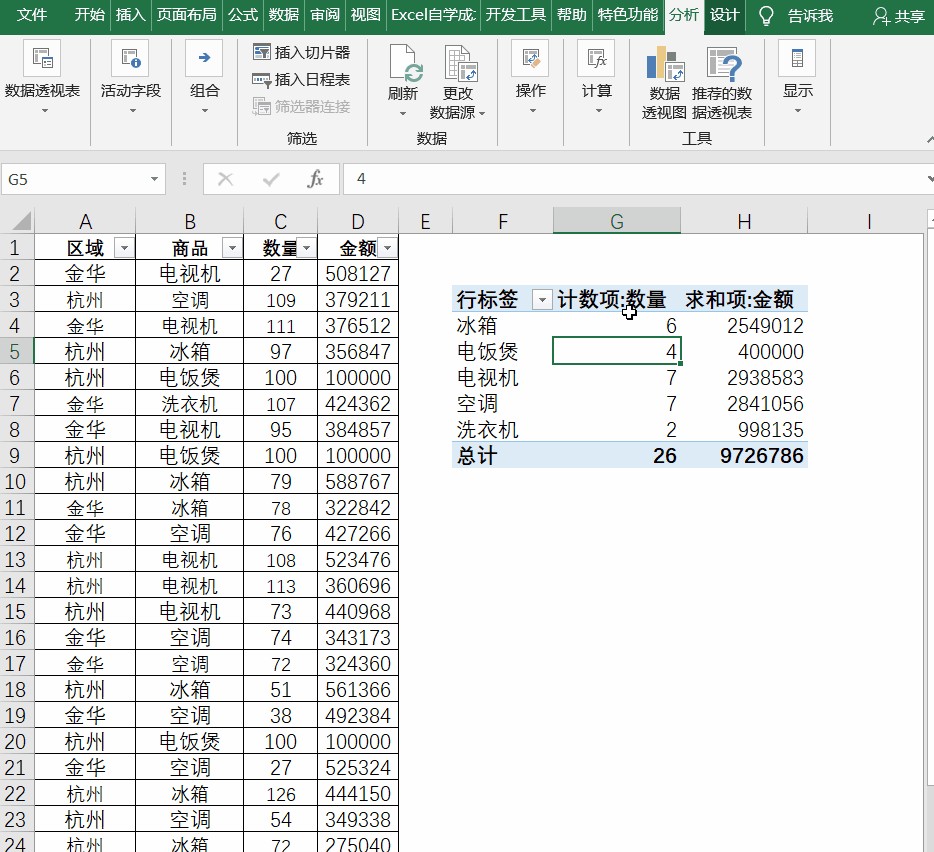Expand the Name Box dropdown arrow
The height and width of the screenshot is (852, 934).
(155, 179)
